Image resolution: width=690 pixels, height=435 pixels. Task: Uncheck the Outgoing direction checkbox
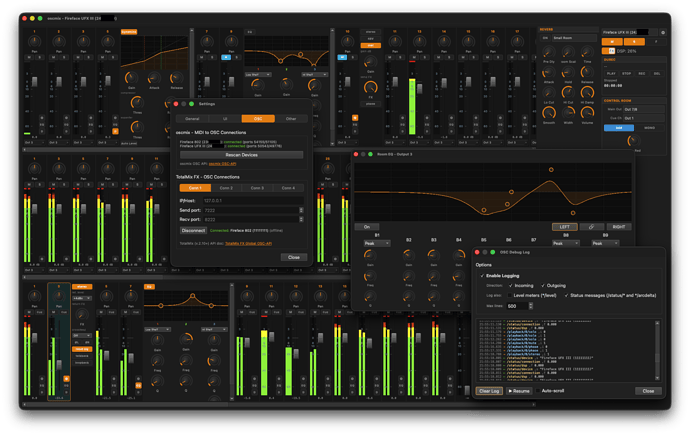(543, 285)
